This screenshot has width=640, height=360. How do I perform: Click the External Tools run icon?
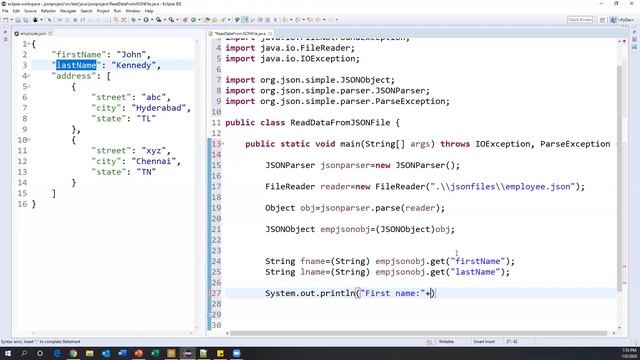pos(171,20)
